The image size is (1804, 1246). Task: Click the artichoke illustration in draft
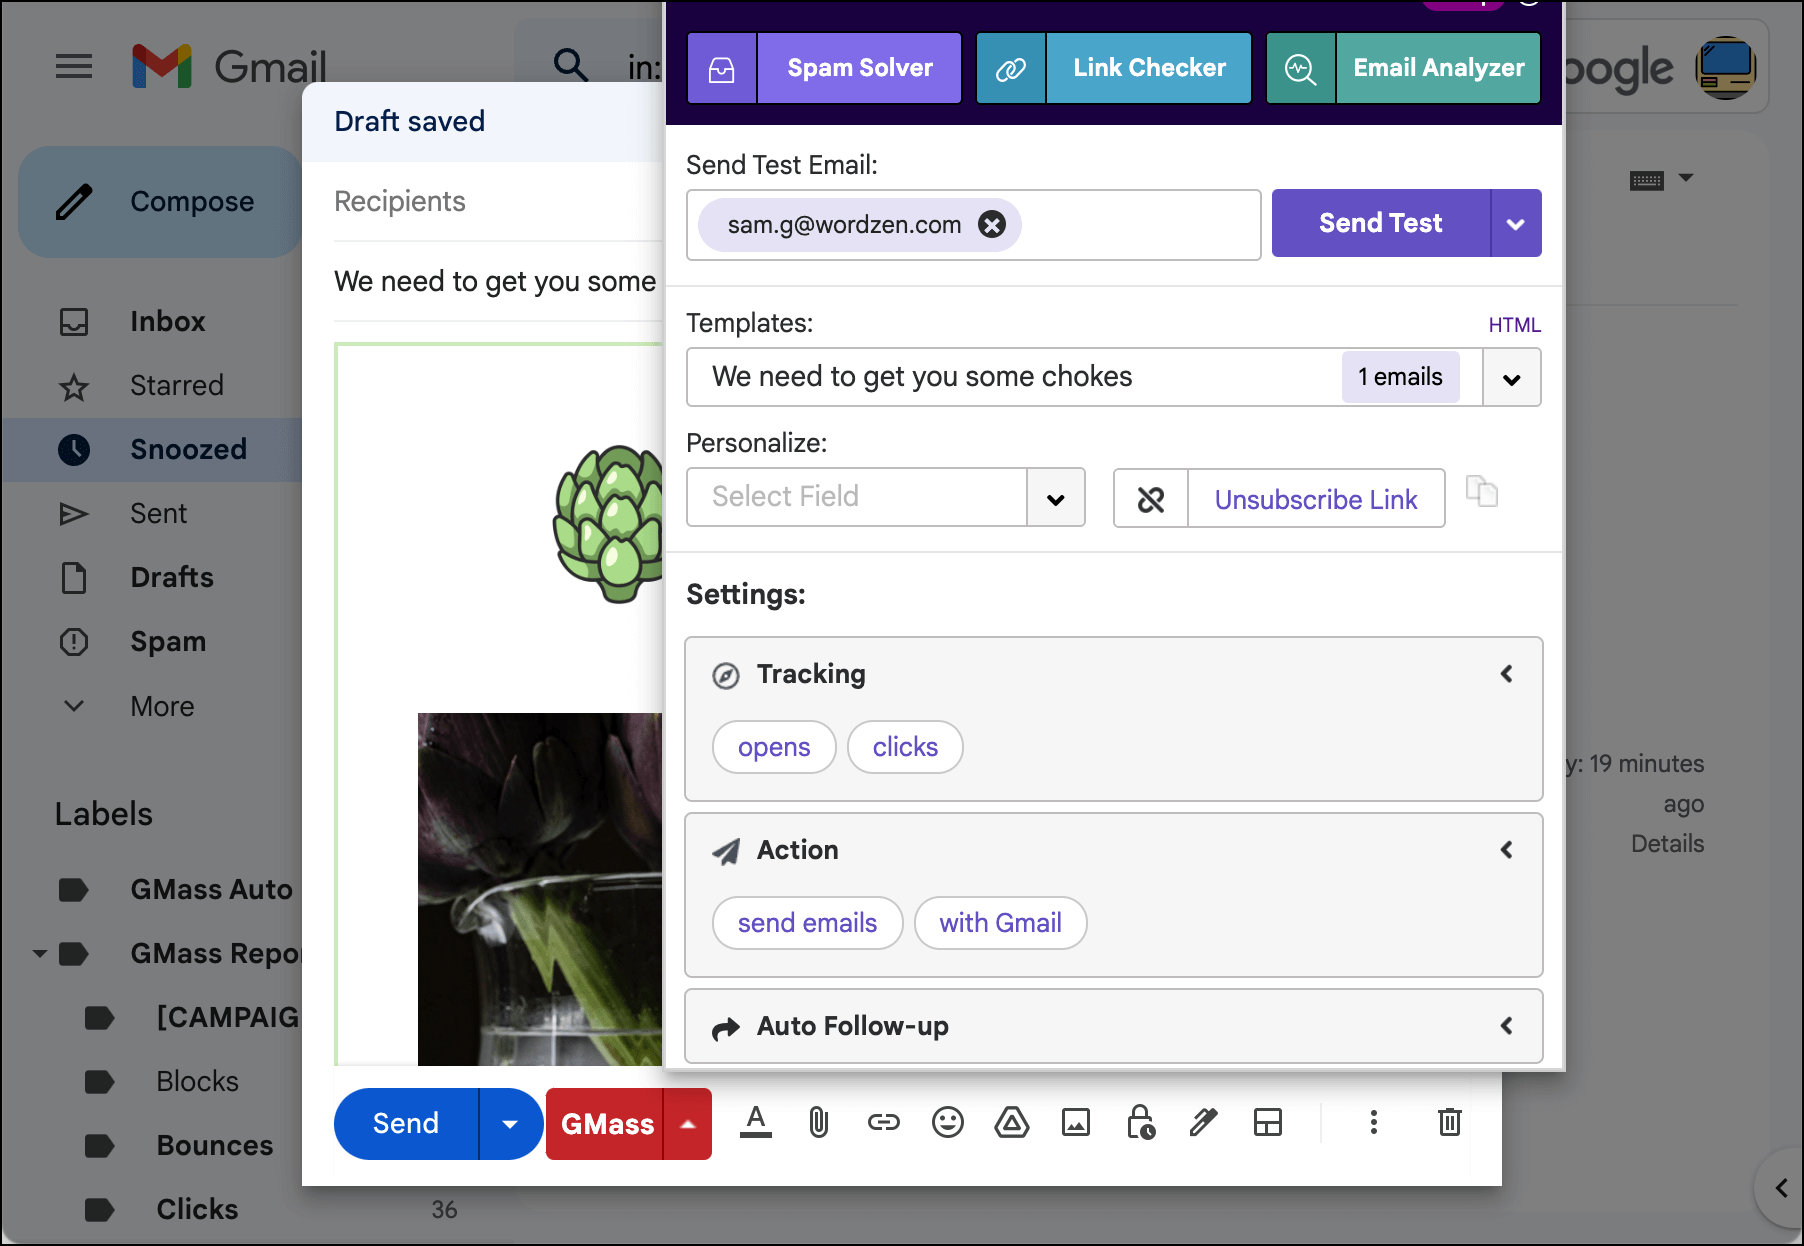click(x=608, y=523)
